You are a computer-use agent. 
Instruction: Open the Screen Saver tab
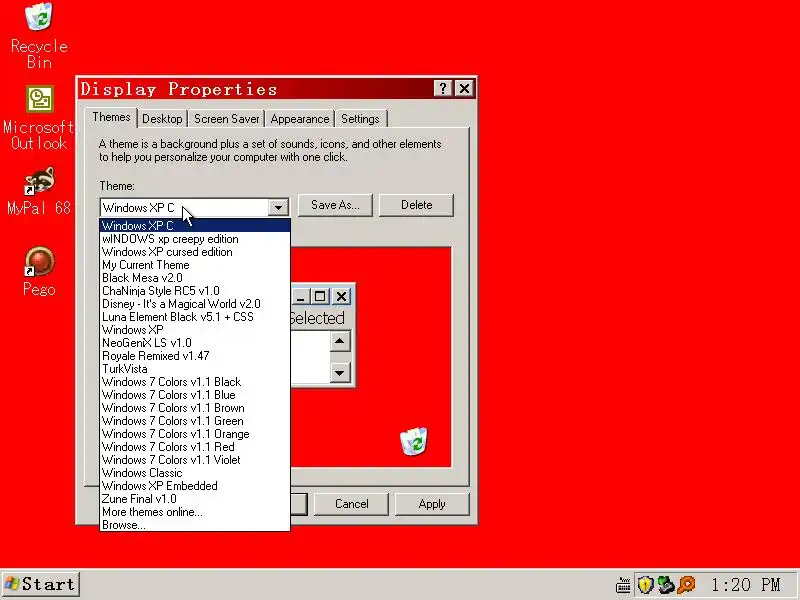pos(227,119)
